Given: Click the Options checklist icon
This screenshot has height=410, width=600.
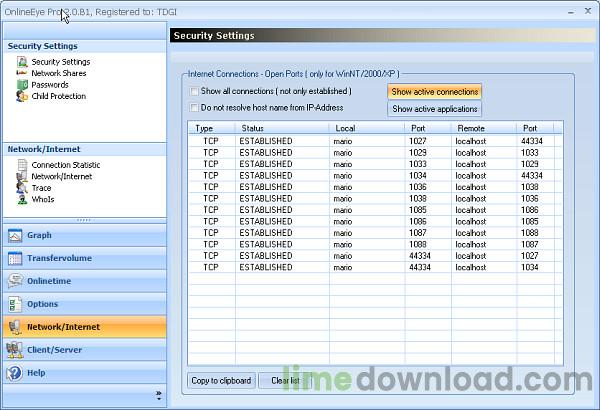Looking at the screenshot, I should point(15,304).
